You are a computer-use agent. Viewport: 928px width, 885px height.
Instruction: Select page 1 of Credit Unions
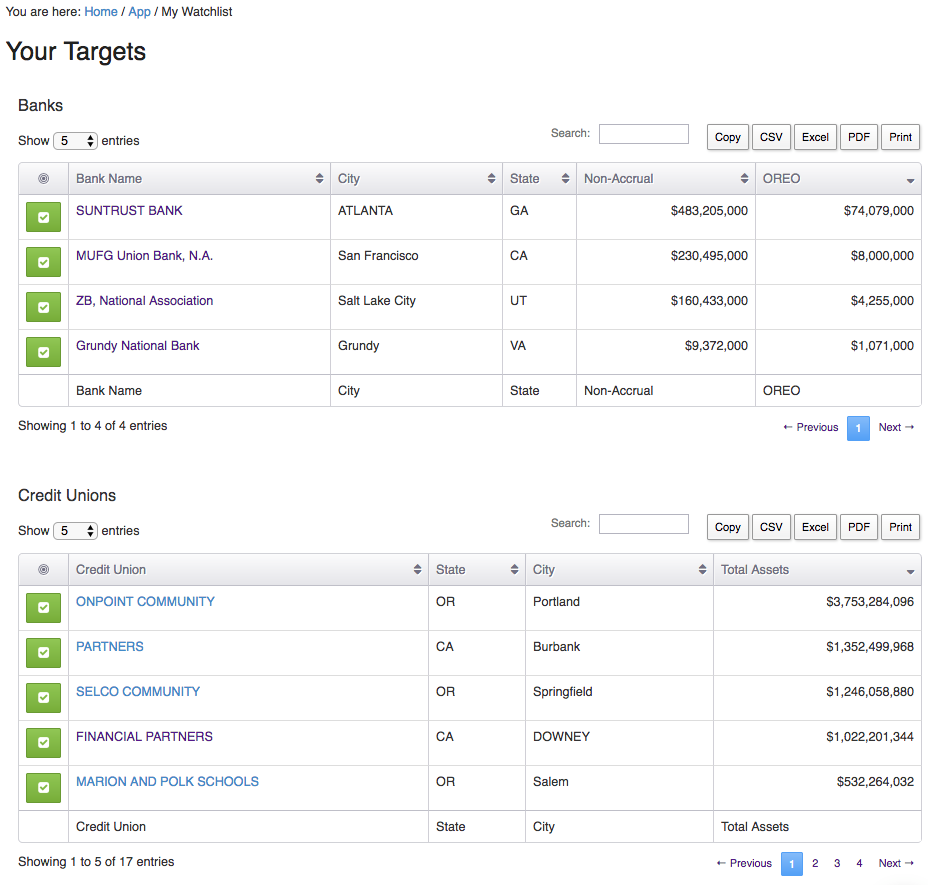click(x=792, y=864)
